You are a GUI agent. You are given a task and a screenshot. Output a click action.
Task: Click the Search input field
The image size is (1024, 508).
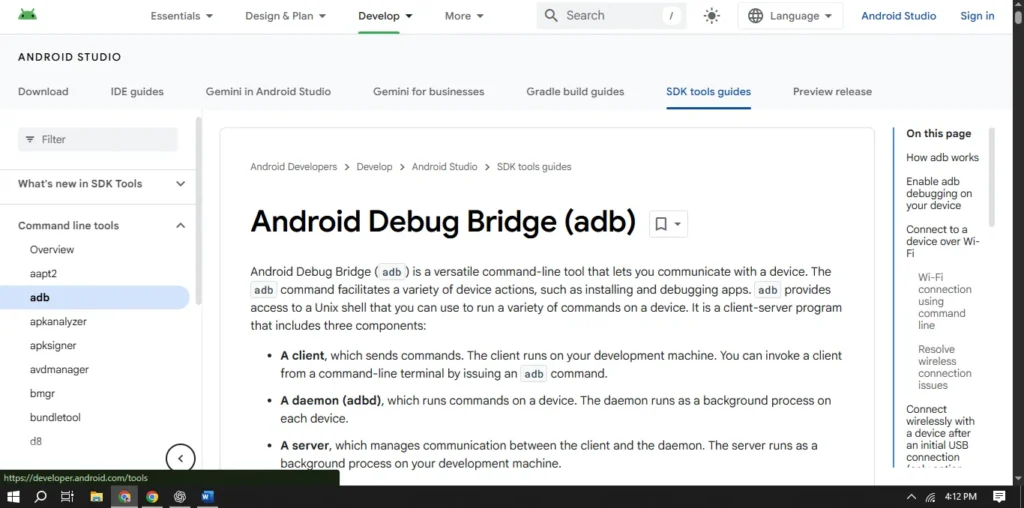[x=611, y=16]
